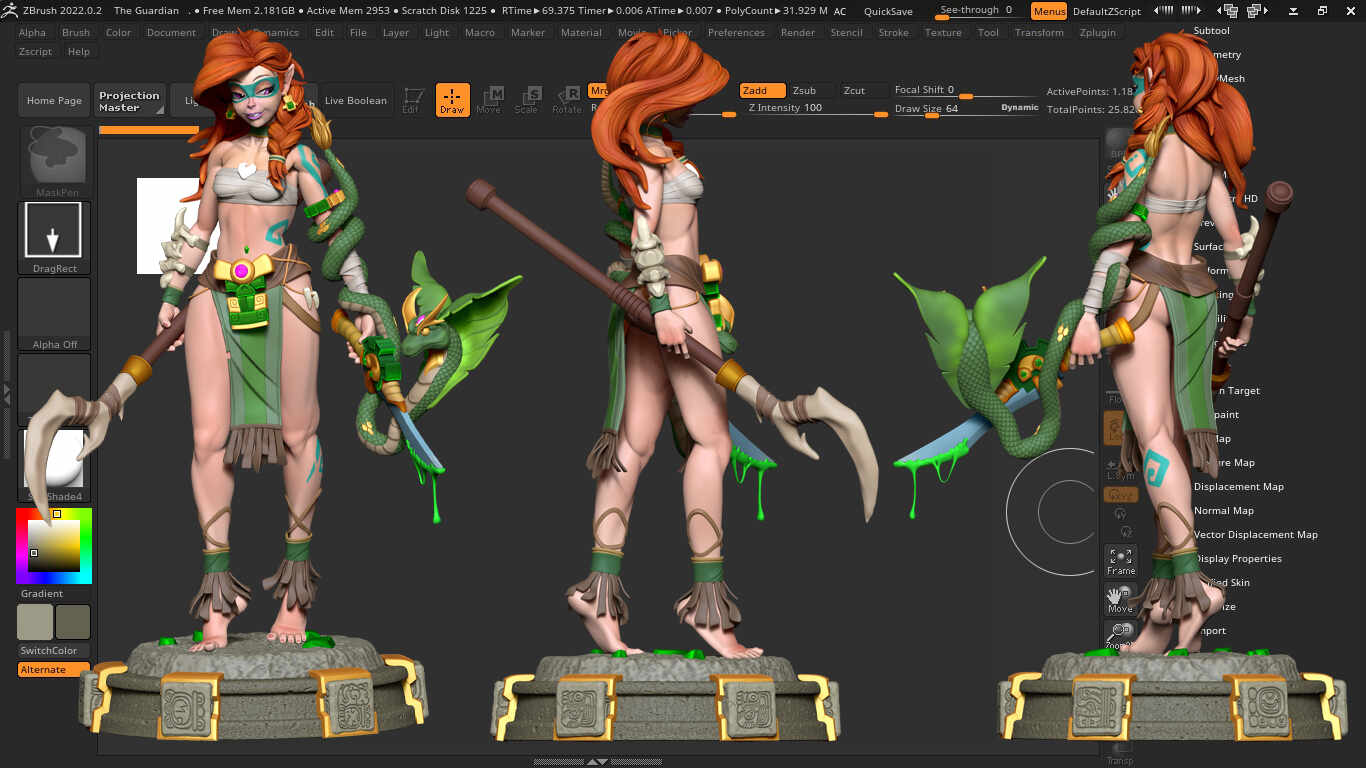Open the Macro menu
The width and height of the screenshot is (1366, 768).
pos(480,32)
